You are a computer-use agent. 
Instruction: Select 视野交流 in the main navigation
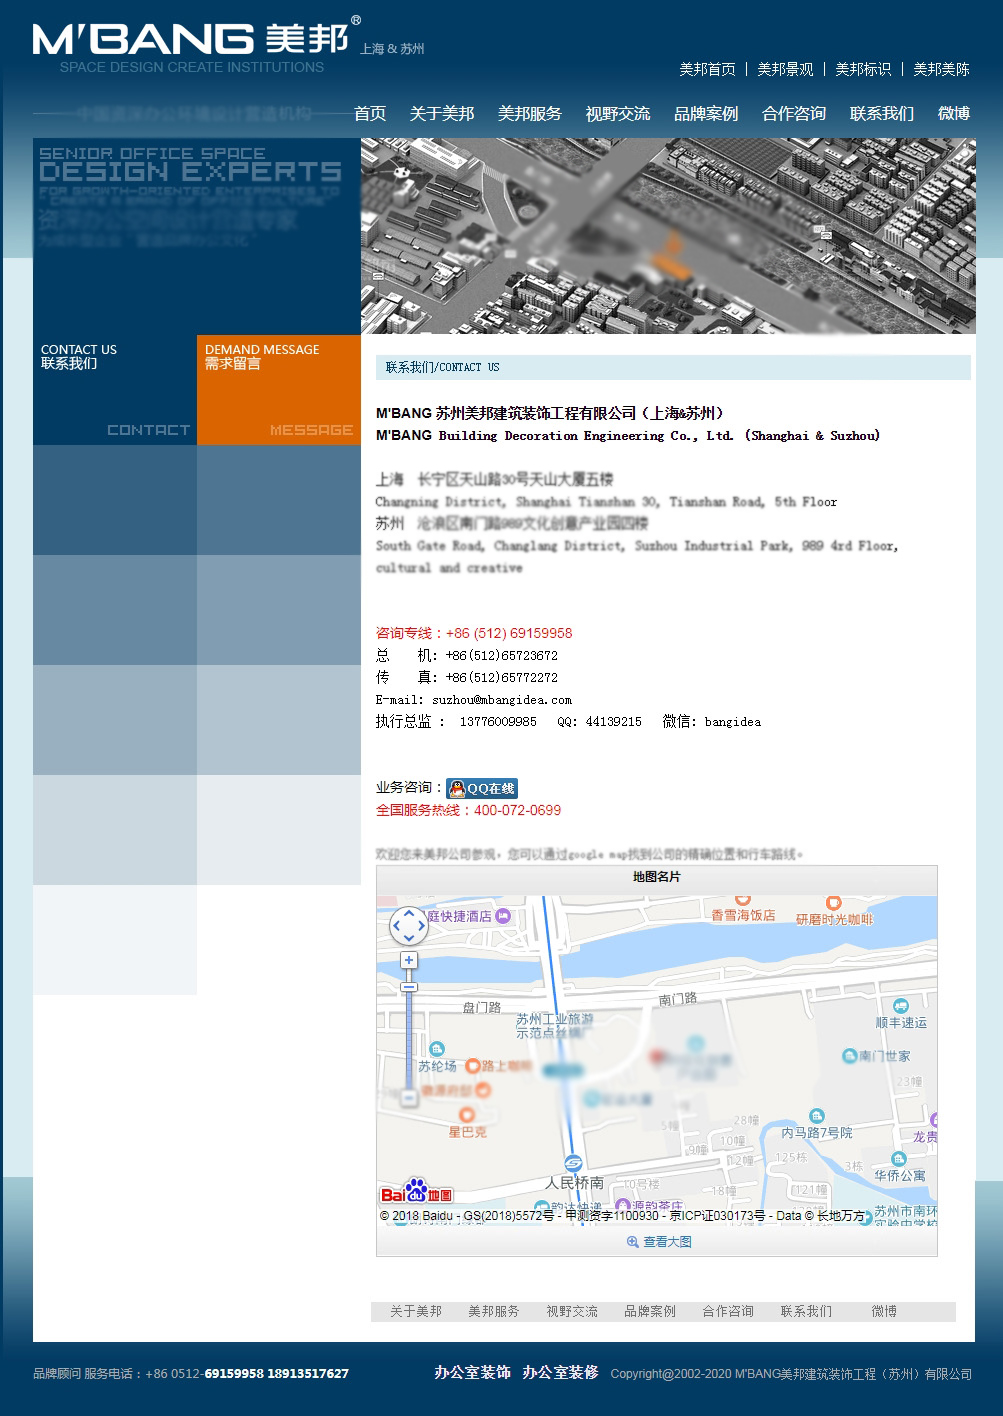coord(618,114)
